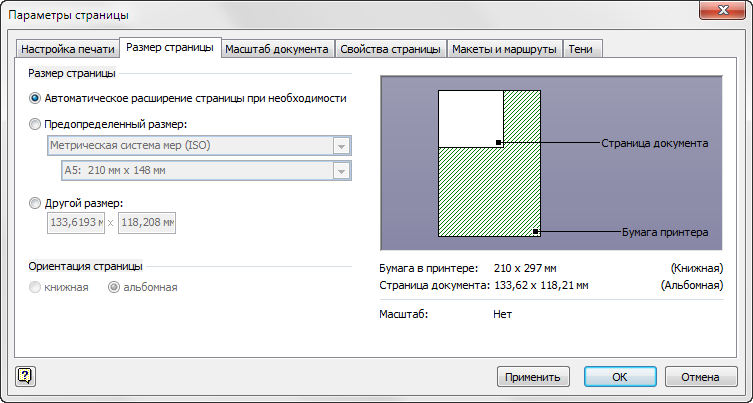Go to the Свойства страницы tab
The width and height of the screenshot is (753, 403).
tap(390, 49)
